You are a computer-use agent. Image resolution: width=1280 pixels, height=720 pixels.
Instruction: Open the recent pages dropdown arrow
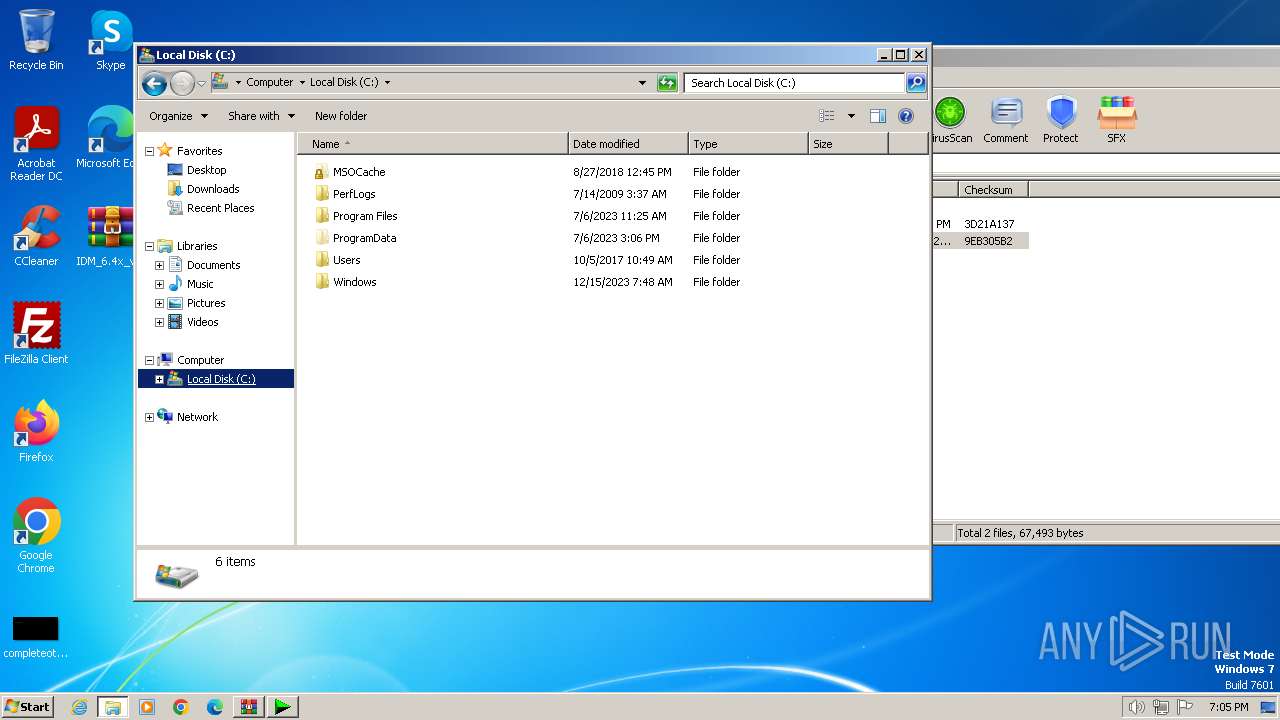(x=201, y=83)
